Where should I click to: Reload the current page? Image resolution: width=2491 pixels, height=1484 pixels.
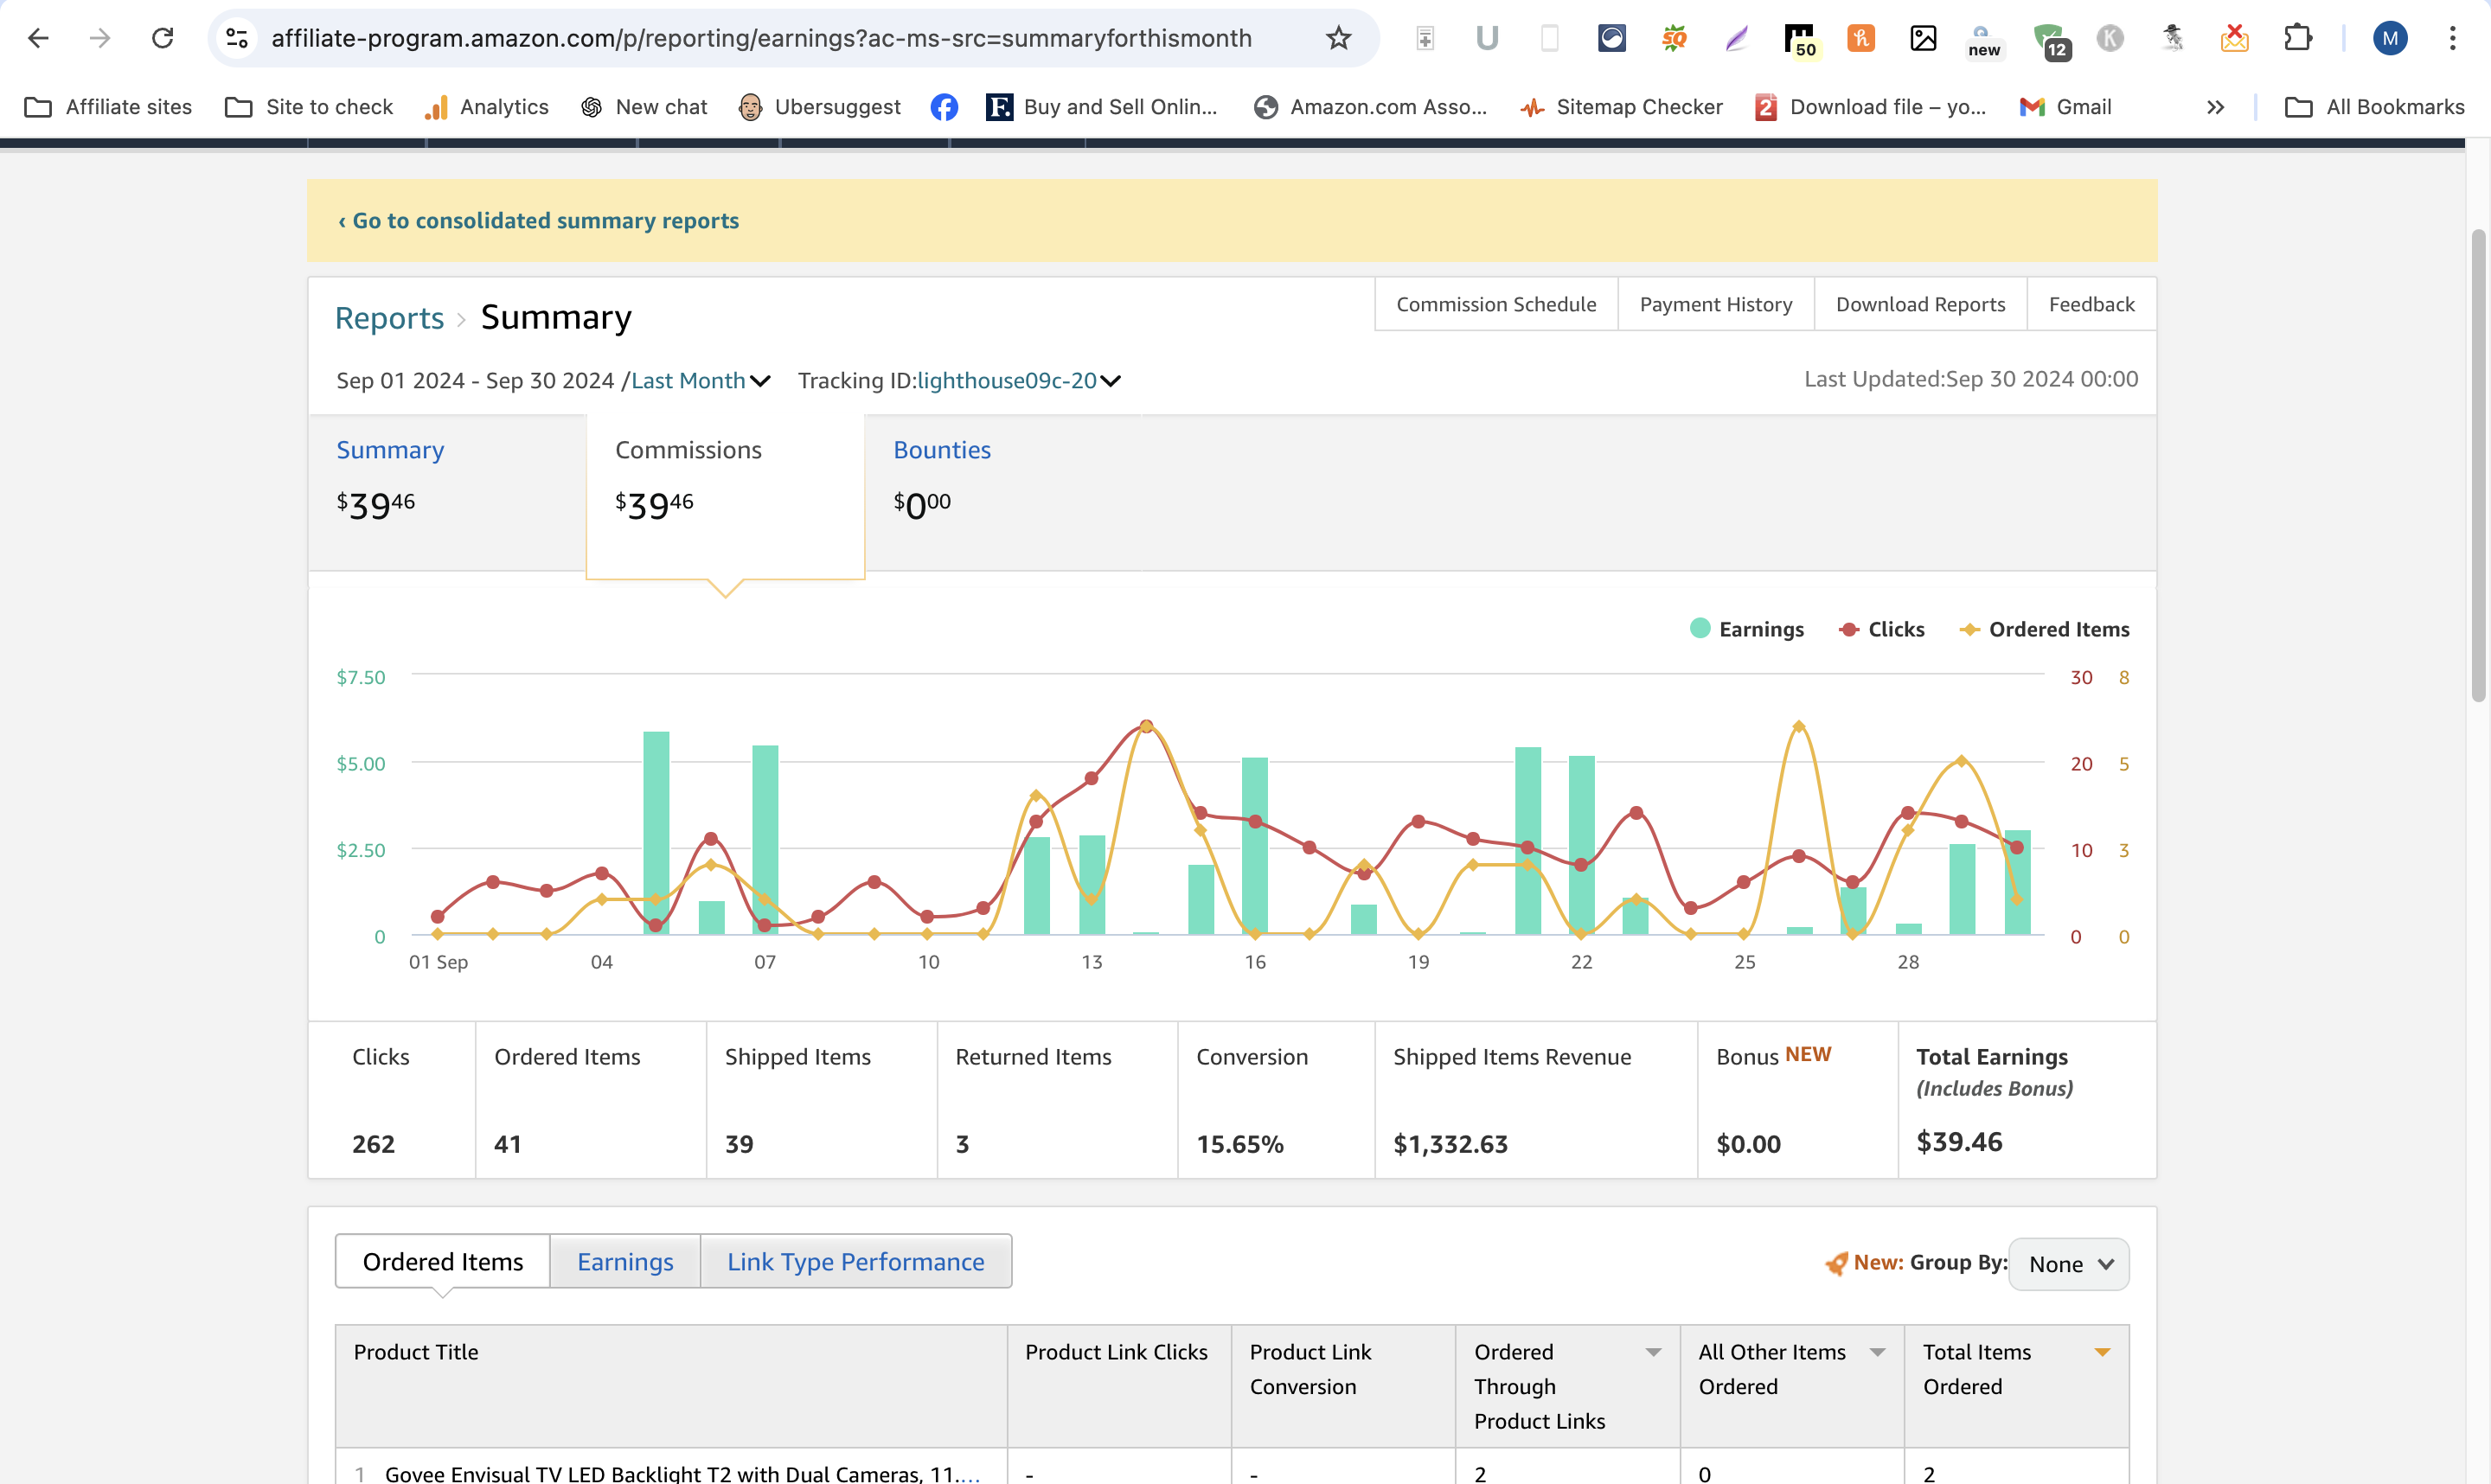click(162, 38)
